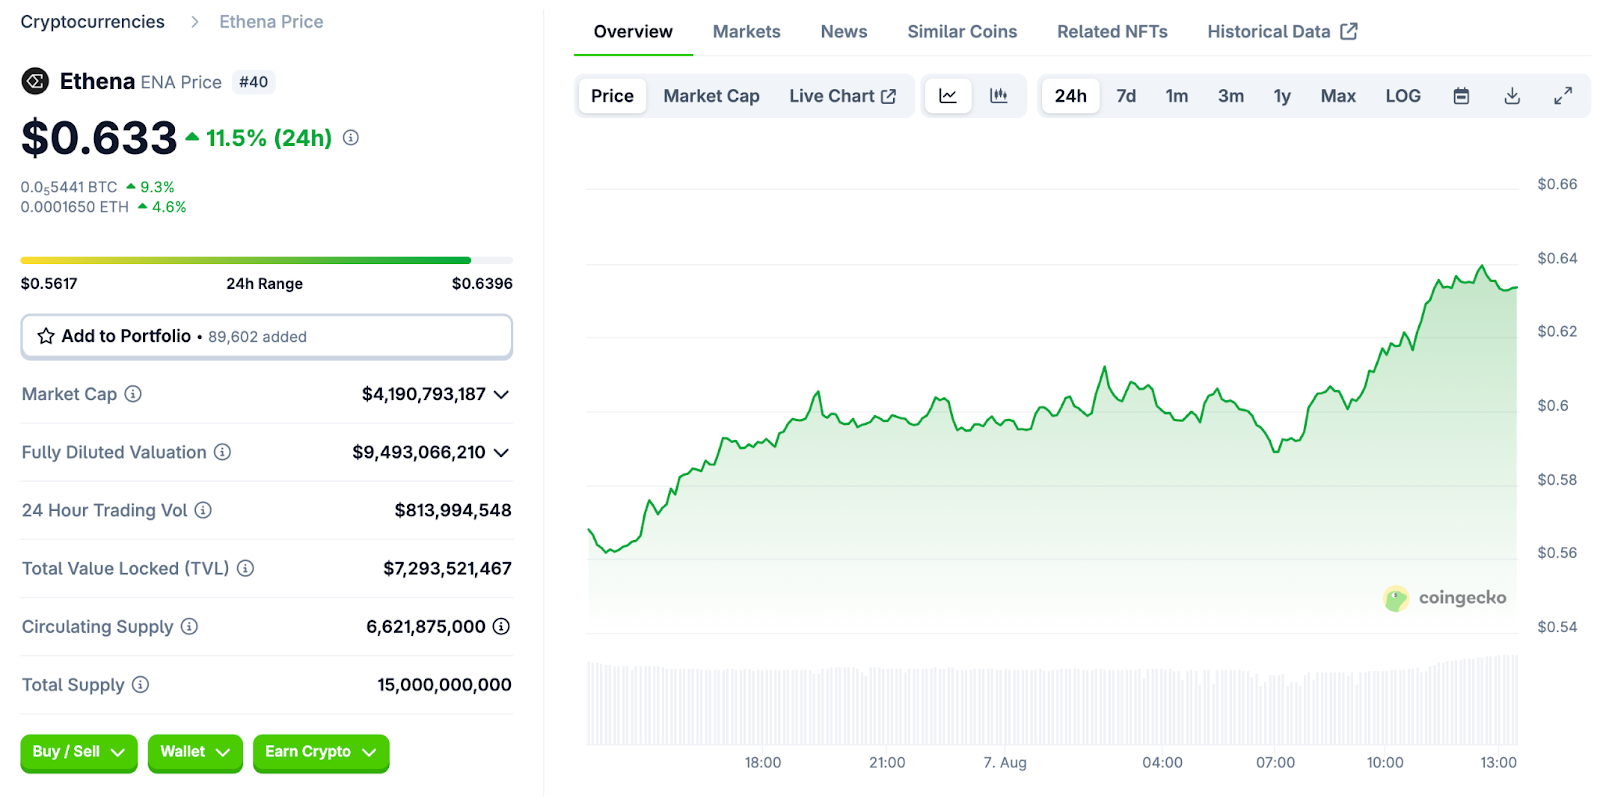Screen dimensions: 1600x797
Task: Click the $0.5617 range low value
Action: click(49, 283)
